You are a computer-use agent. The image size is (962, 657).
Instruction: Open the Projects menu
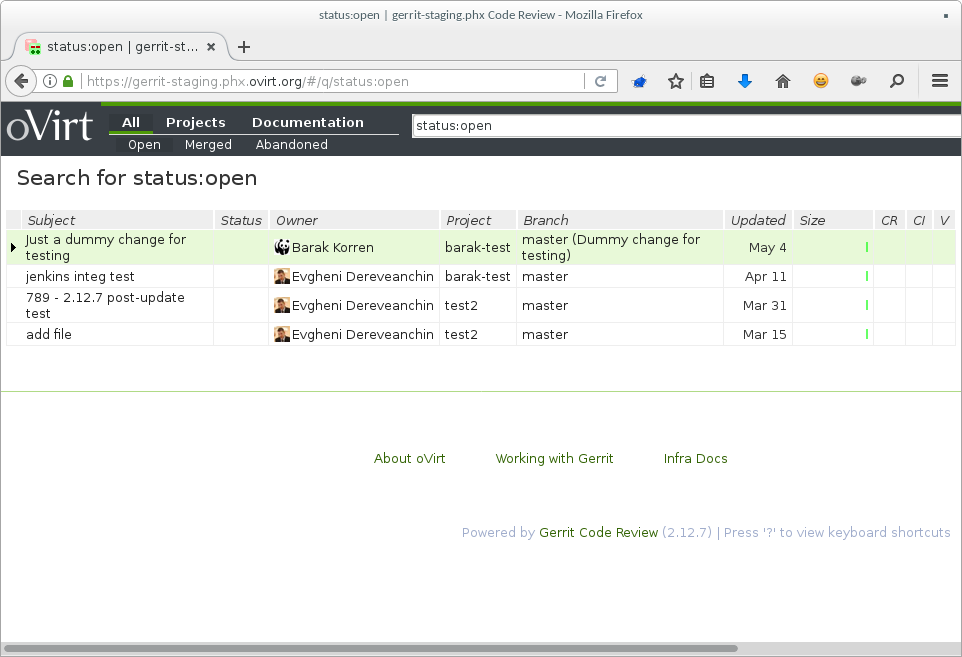click(195, 122)
